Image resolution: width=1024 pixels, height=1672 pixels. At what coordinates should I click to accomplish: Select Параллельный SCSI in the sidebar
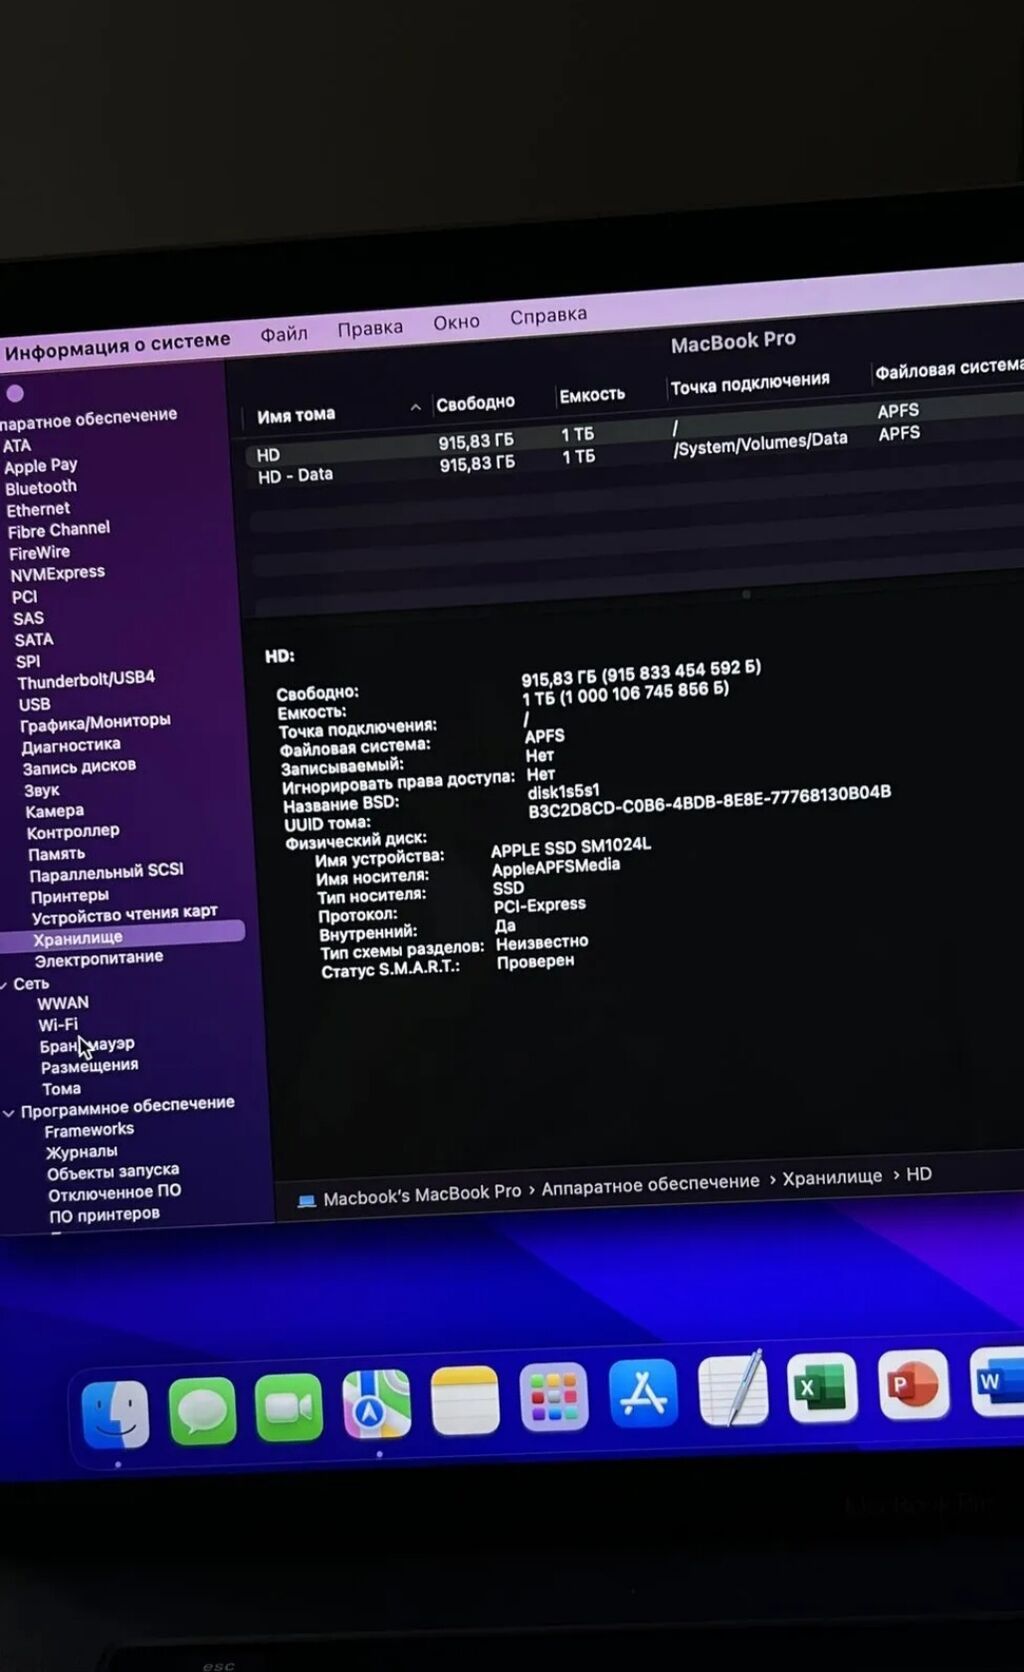[107, 872]
